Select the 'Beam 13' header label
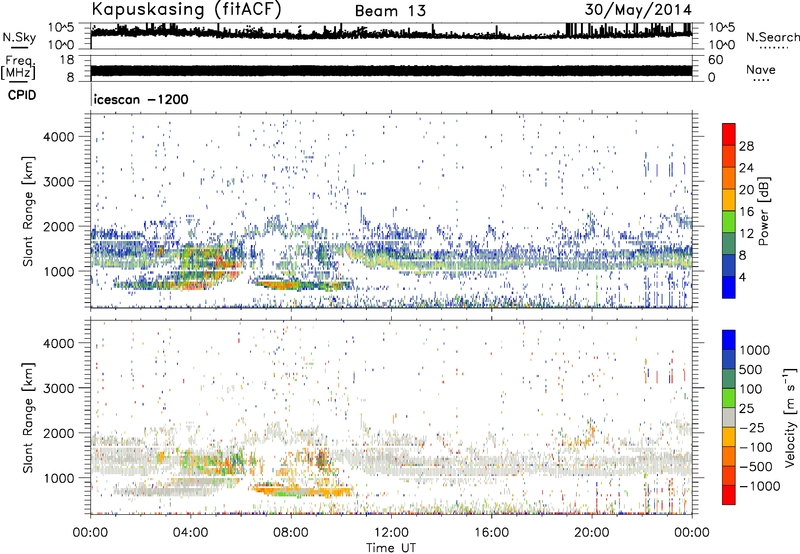The image size is (800, 554). click(390, 11)
